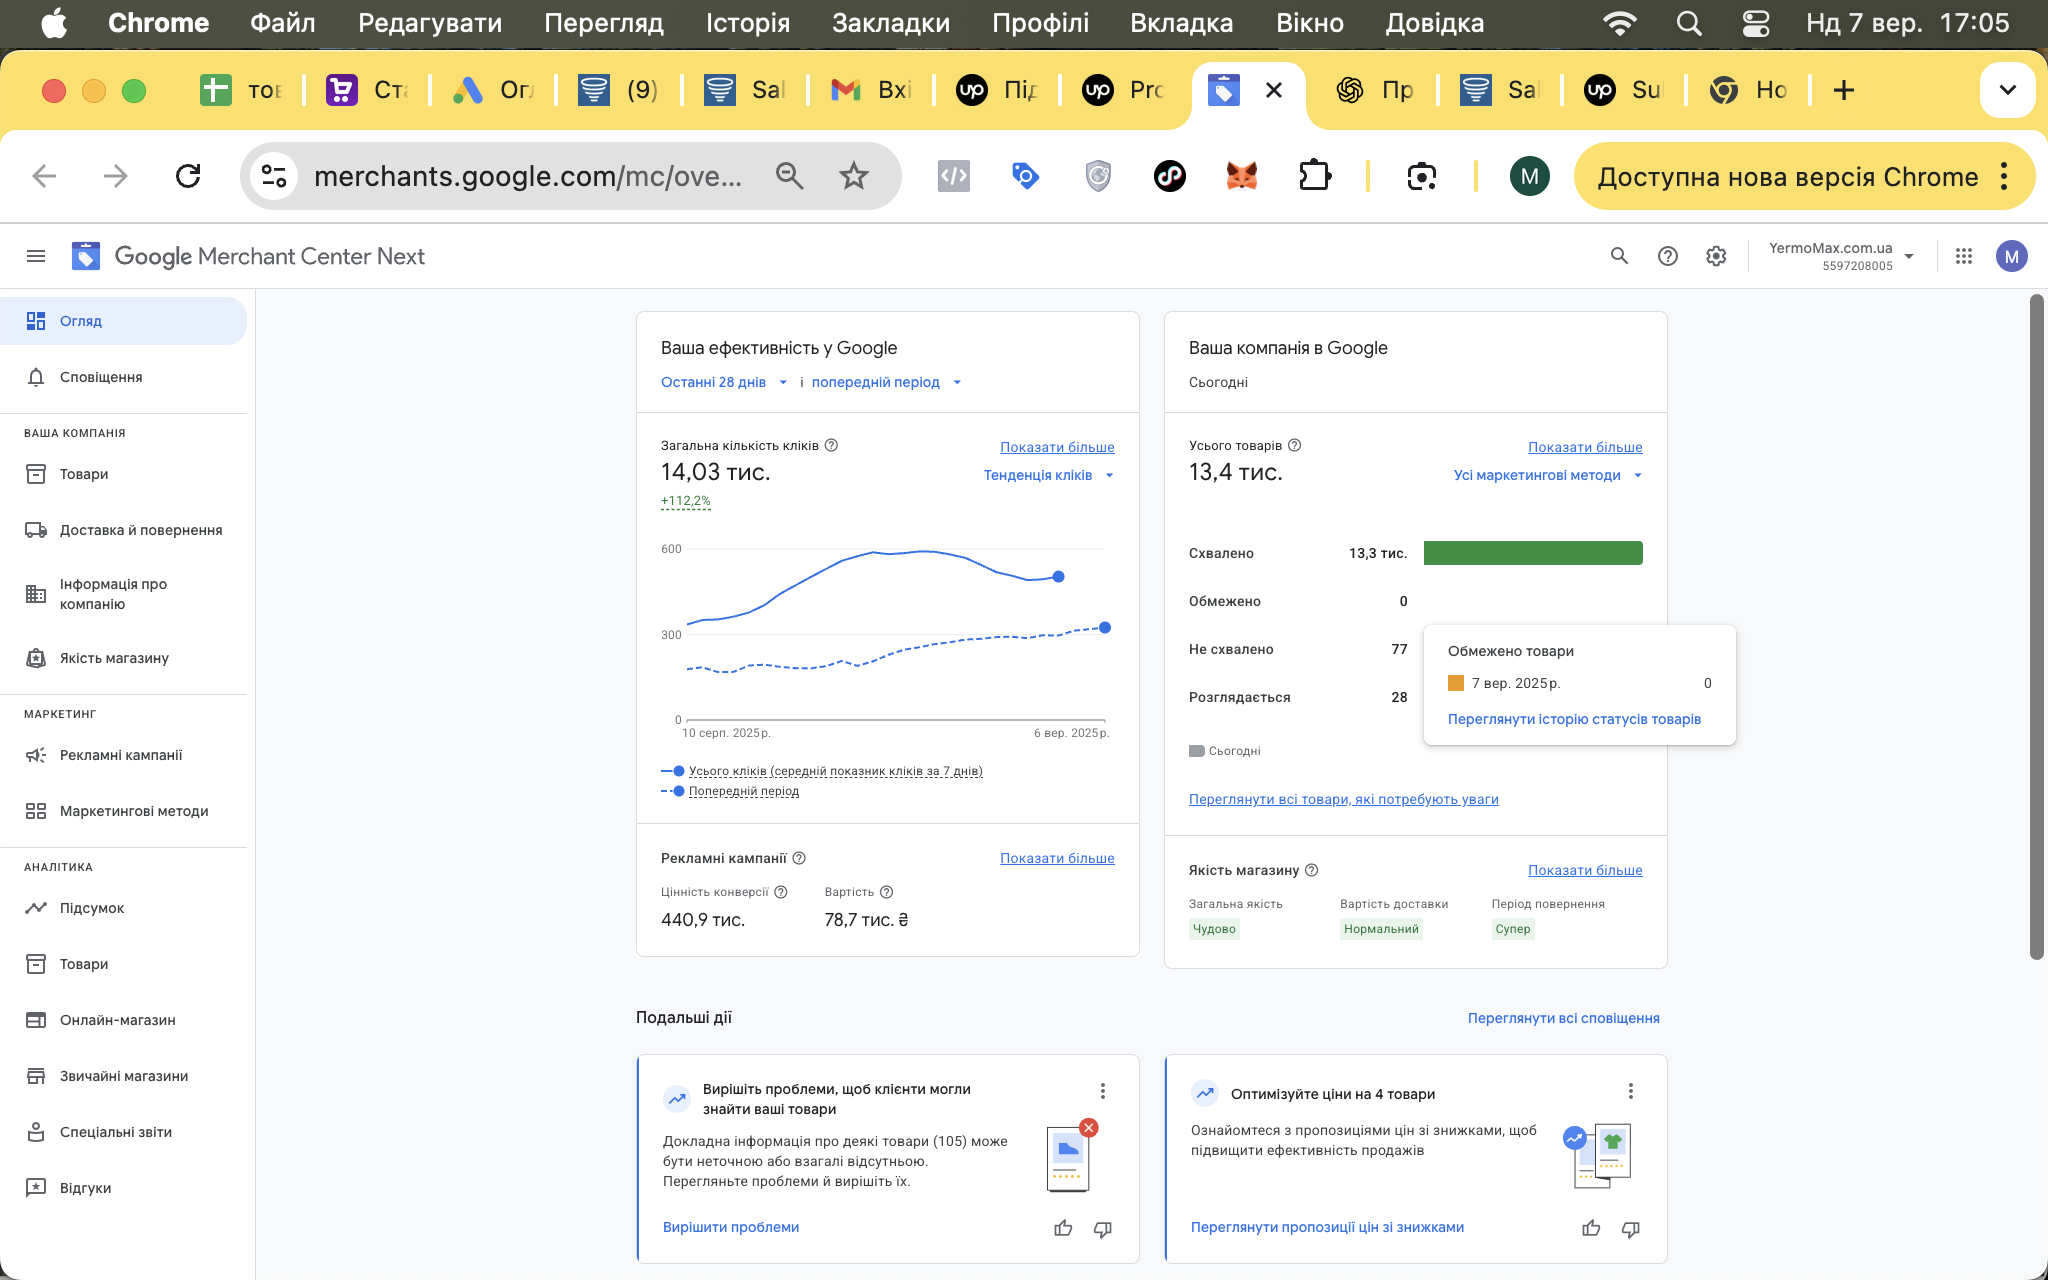This screenshot has height=1280, width=2048.
Task: Reload the page with refresh icon
Action: click(188, 176)
